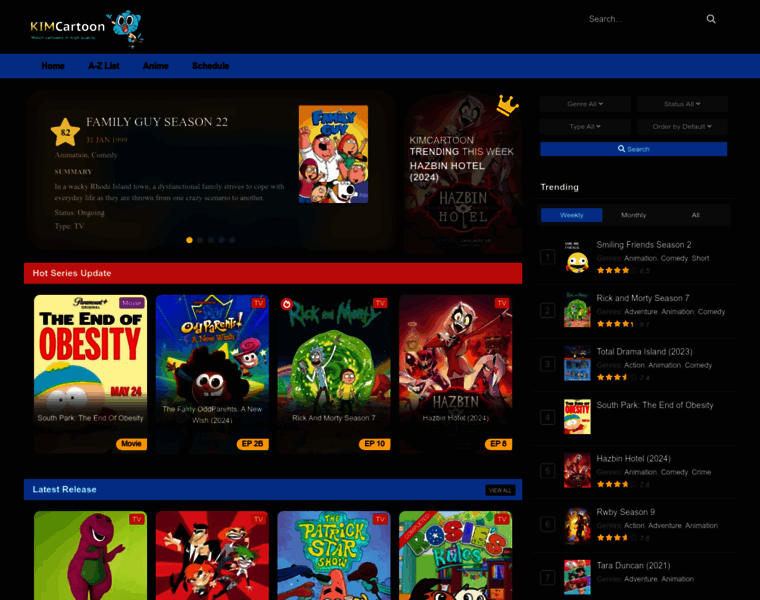Click the TV tag on Fairly OddParents card
This screenshot has height=600, width=760.
coord(259,303)
